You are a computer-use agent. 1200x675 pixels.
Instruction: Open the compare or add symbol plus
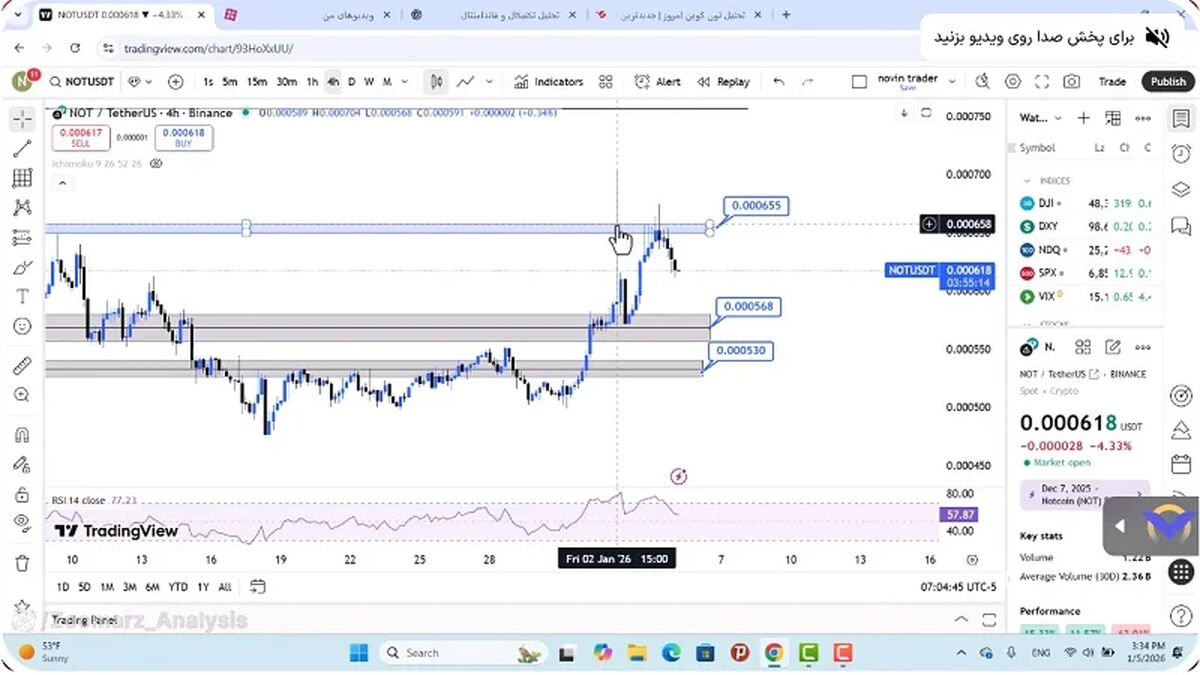pyautogui.click(x=176, y=82)
